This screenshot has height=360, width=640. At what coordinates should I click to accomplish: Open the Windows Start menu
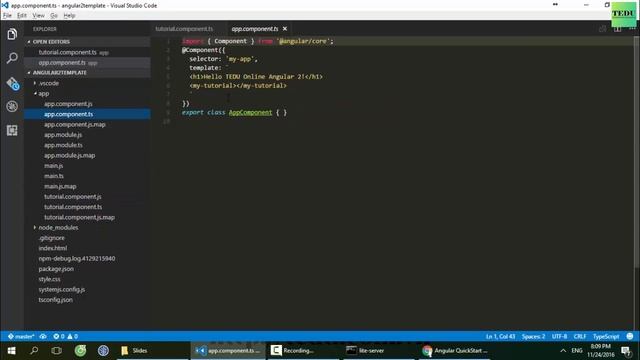point(11,351)
